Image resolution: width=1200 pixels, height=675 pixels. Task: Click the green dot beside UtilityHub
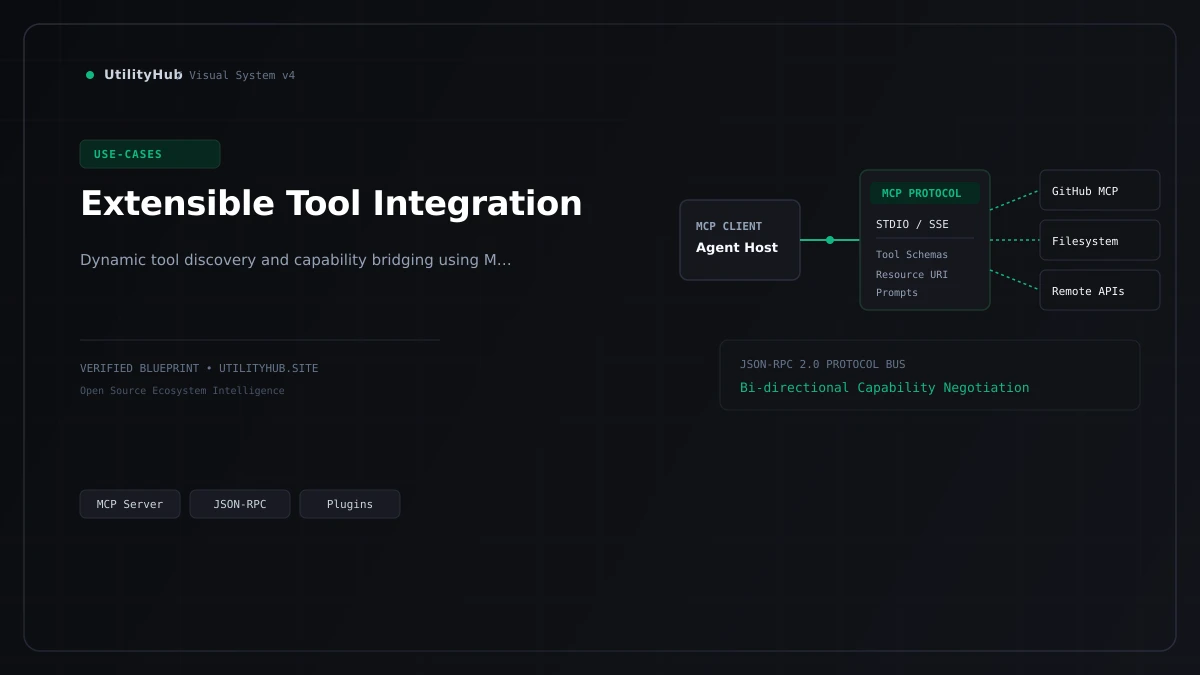[x=90, y=75]
